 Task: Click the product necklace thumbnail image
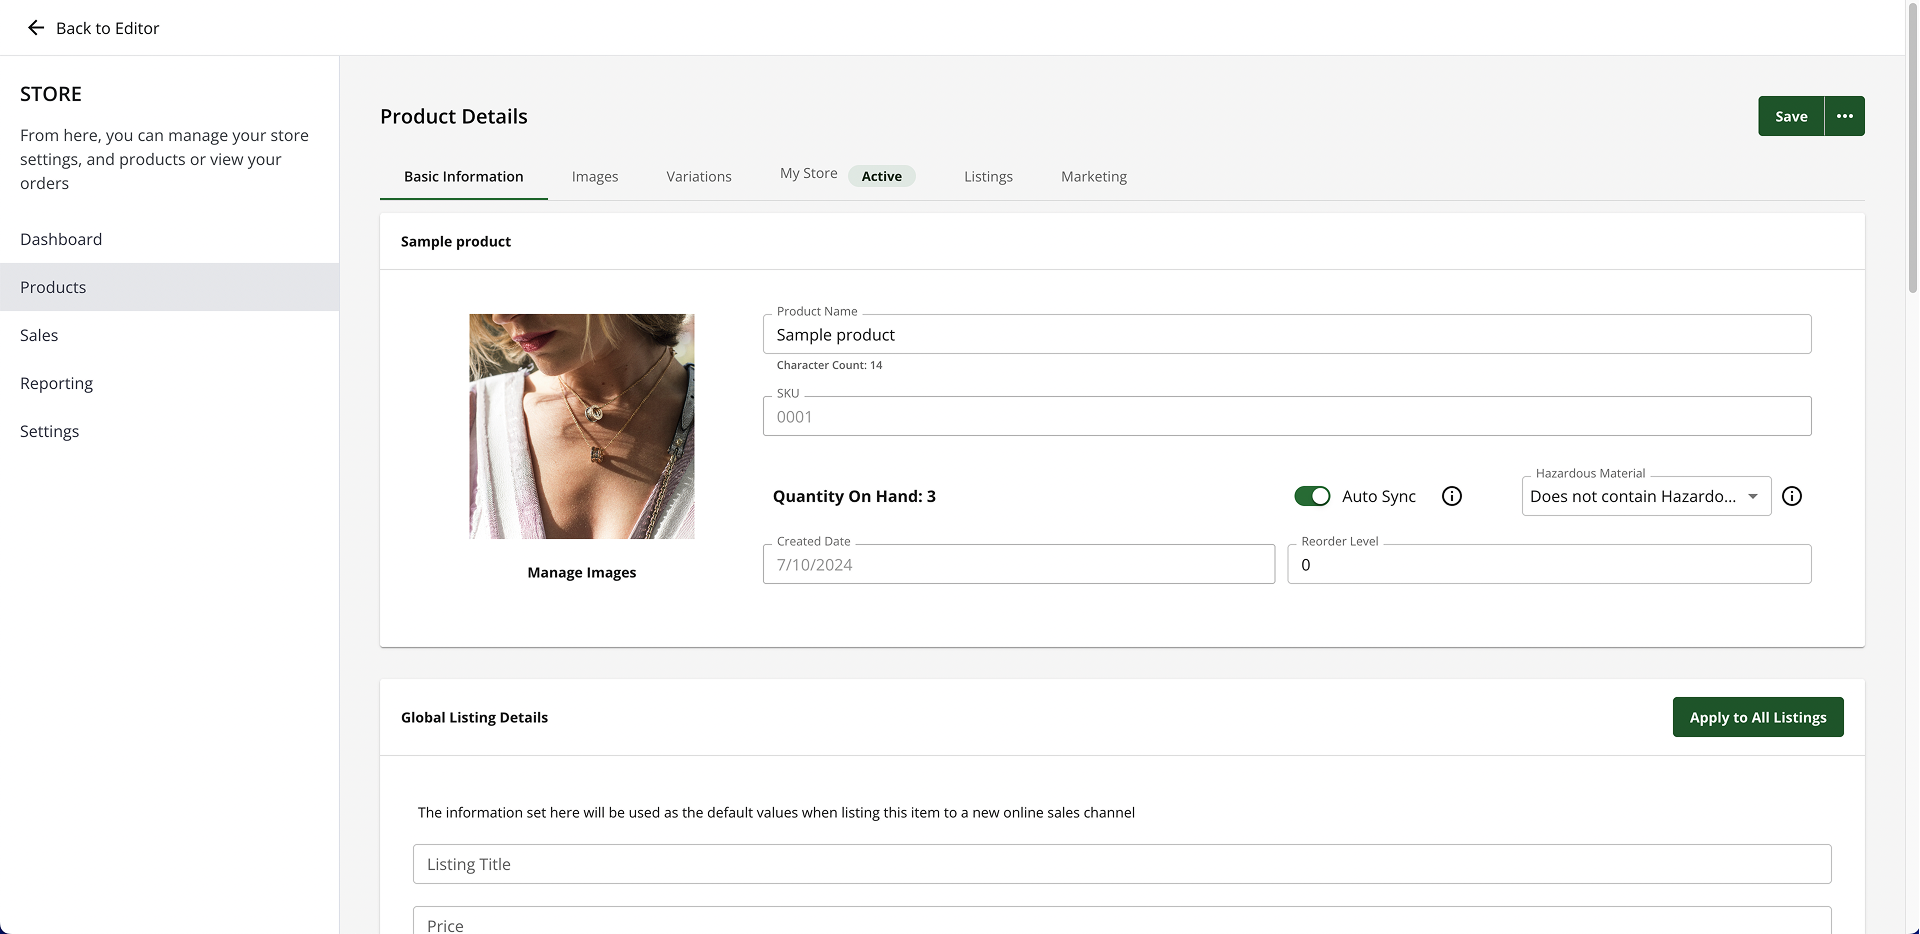coord(582,426)
